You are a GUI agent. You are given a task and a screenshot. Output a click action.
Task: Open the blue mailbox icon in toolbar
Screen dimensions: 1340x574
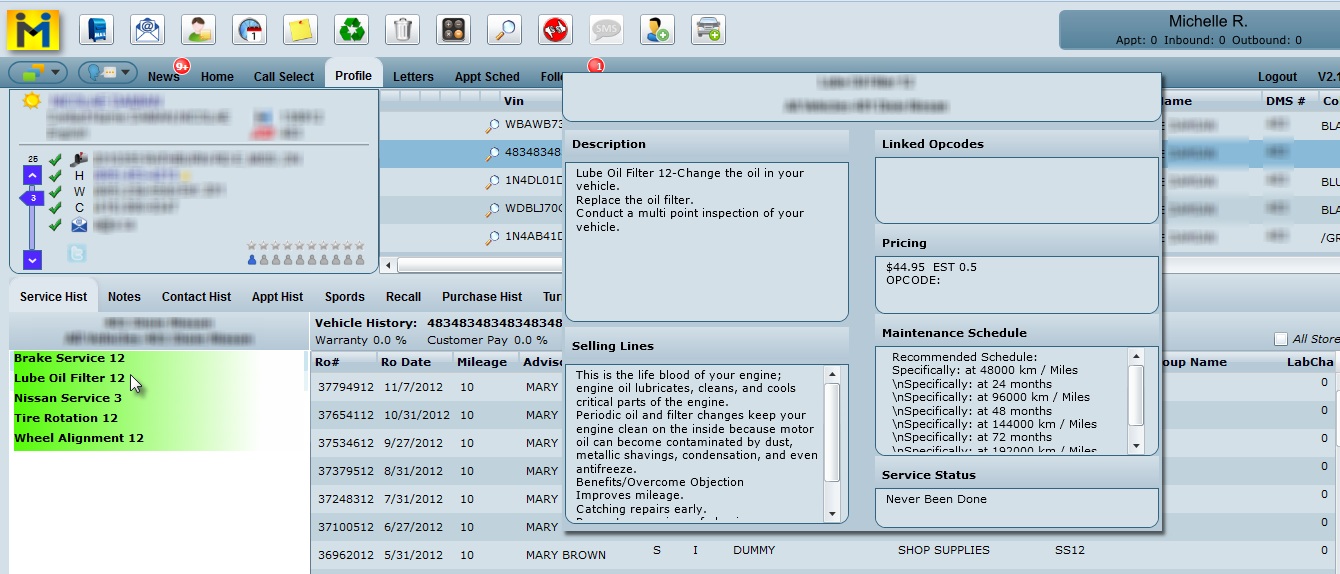(x=97, y=30)
